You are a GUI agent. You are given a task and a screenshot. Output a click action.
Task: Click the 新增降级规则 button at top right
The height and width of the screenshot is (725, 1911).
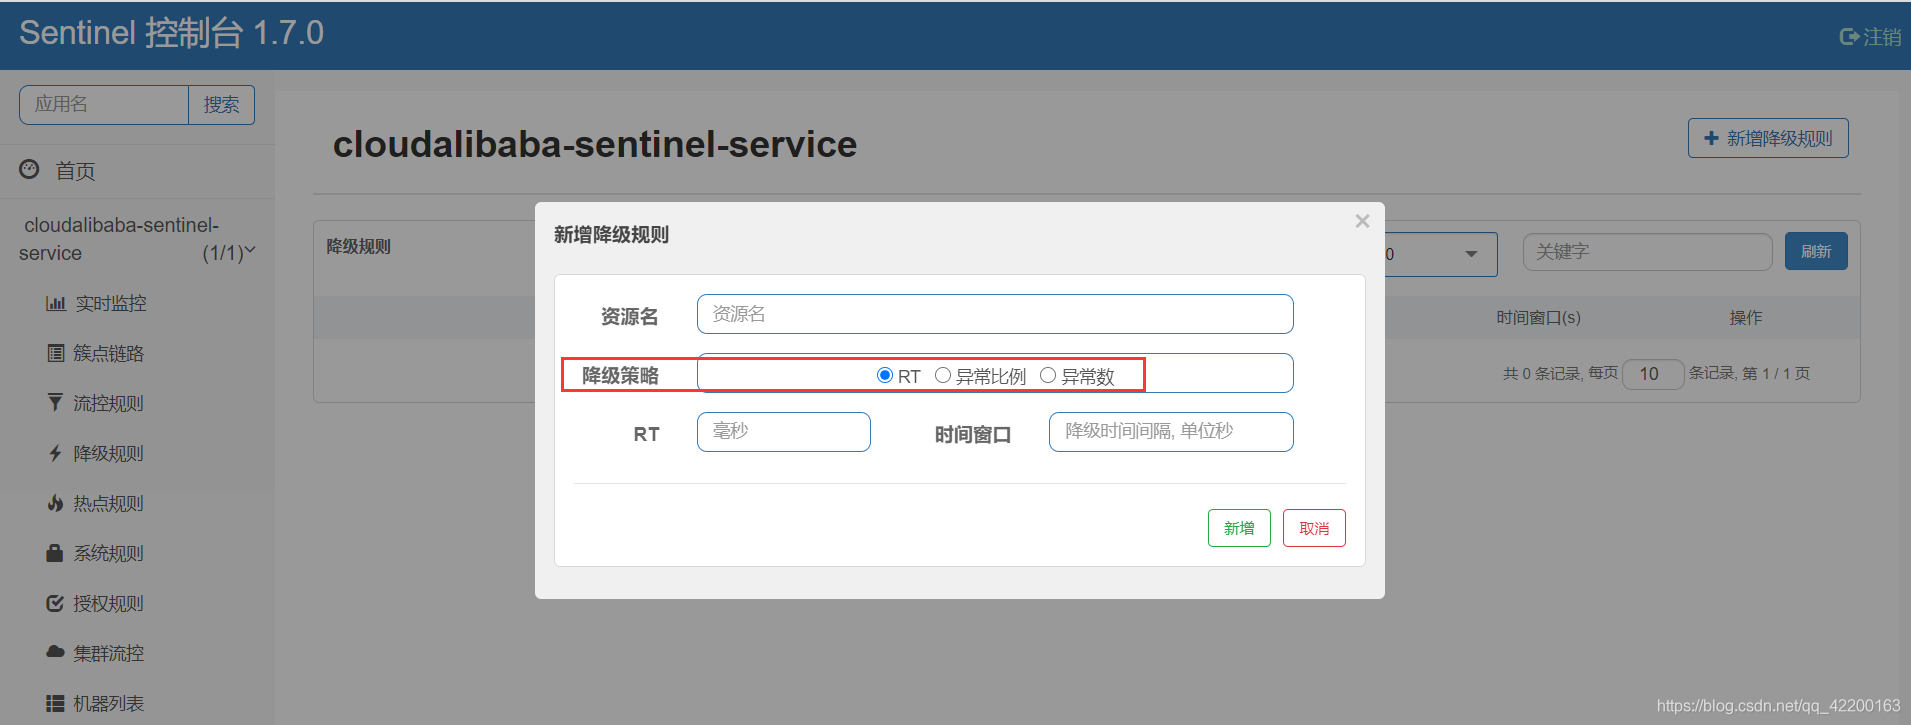point(1768,138)
